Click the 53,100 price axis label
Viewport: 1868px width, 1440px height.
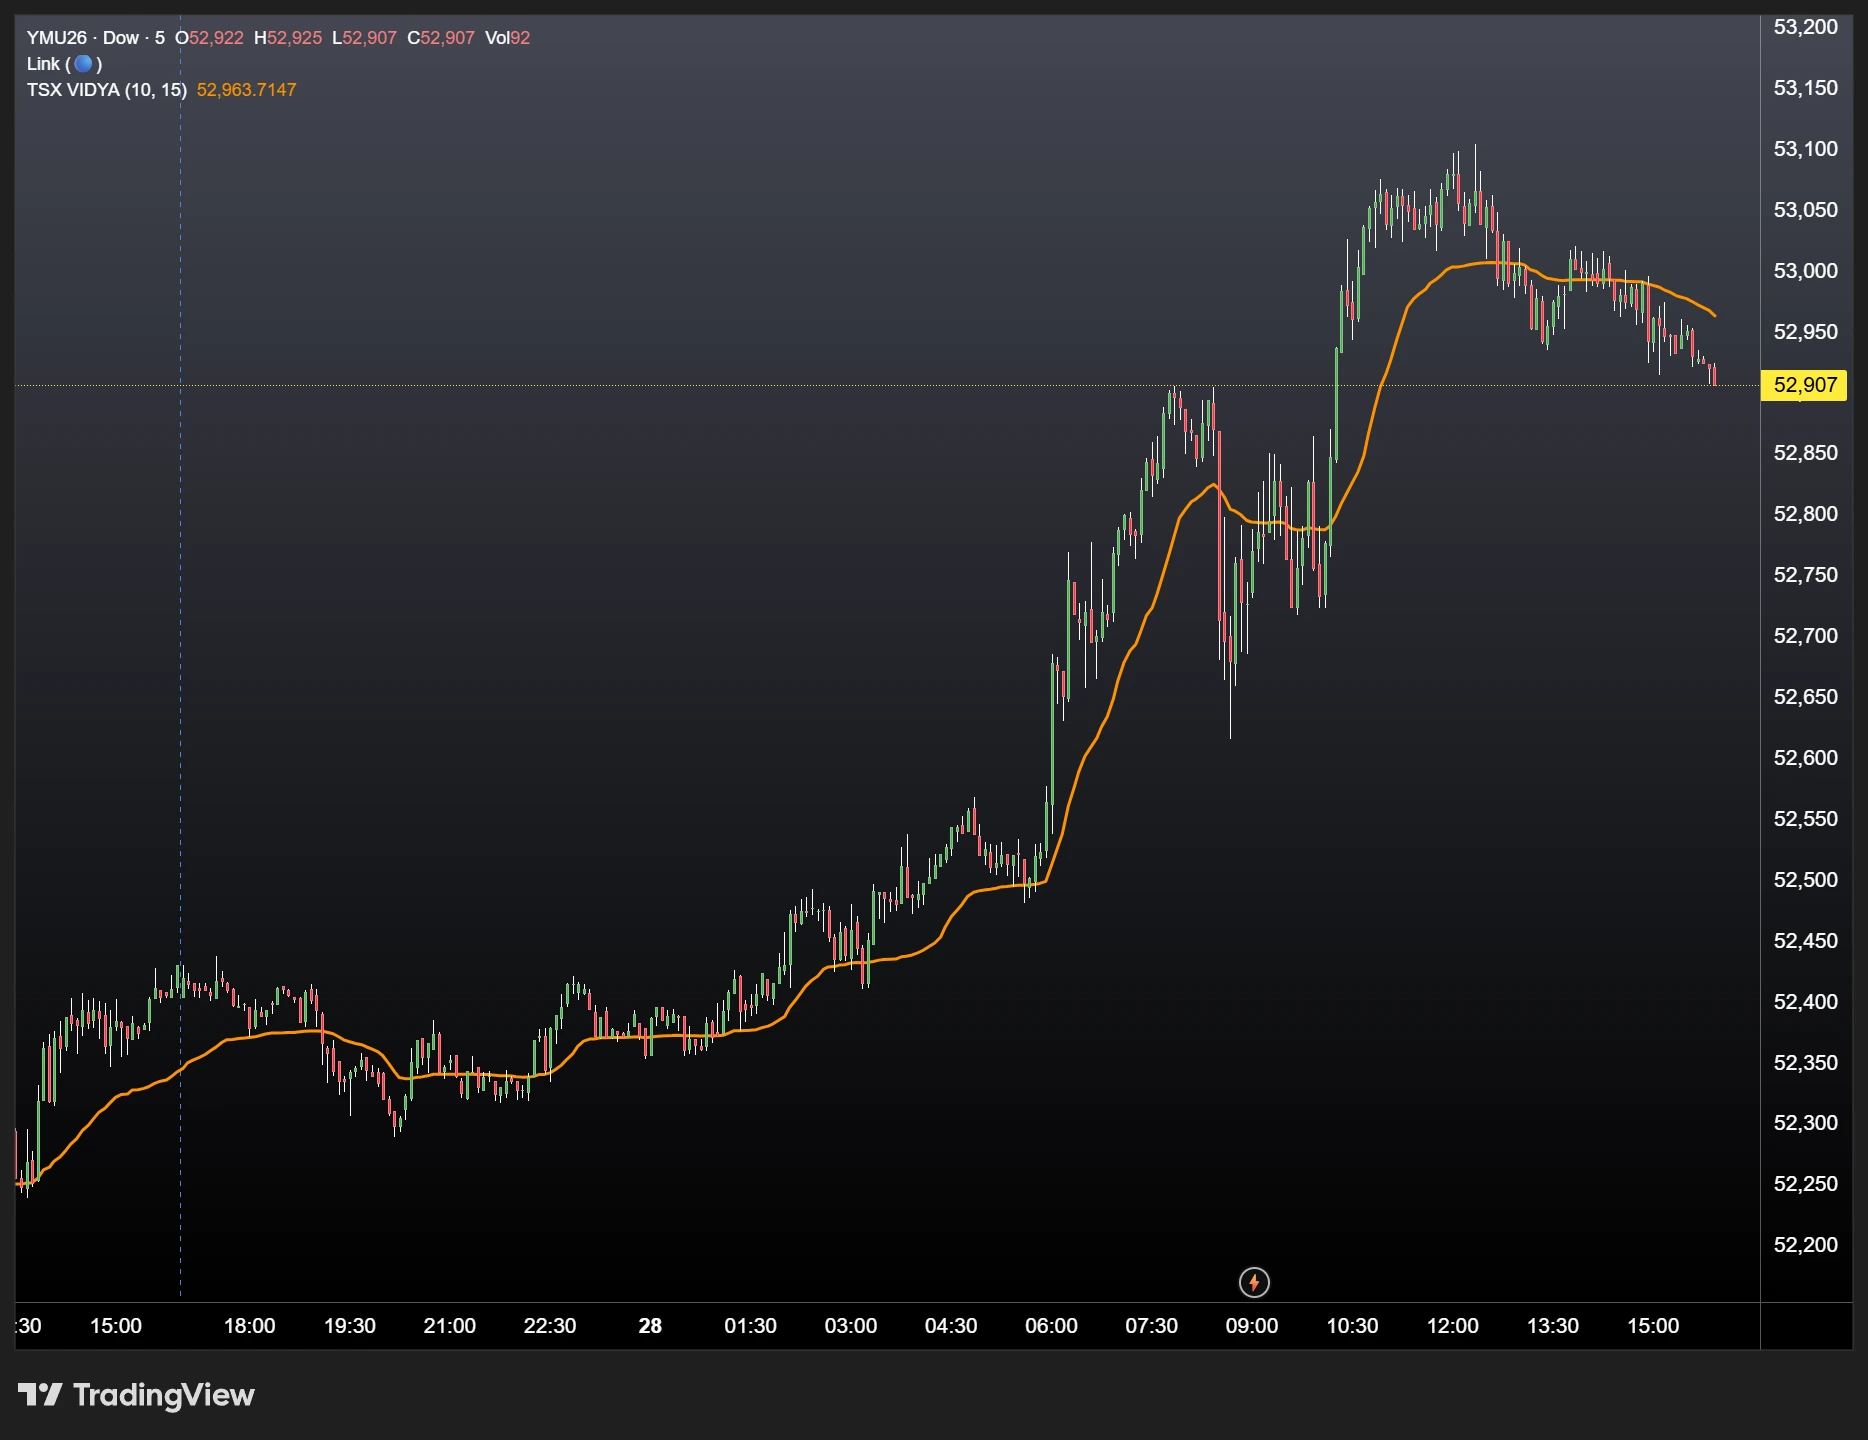(x=1805, y=149)
